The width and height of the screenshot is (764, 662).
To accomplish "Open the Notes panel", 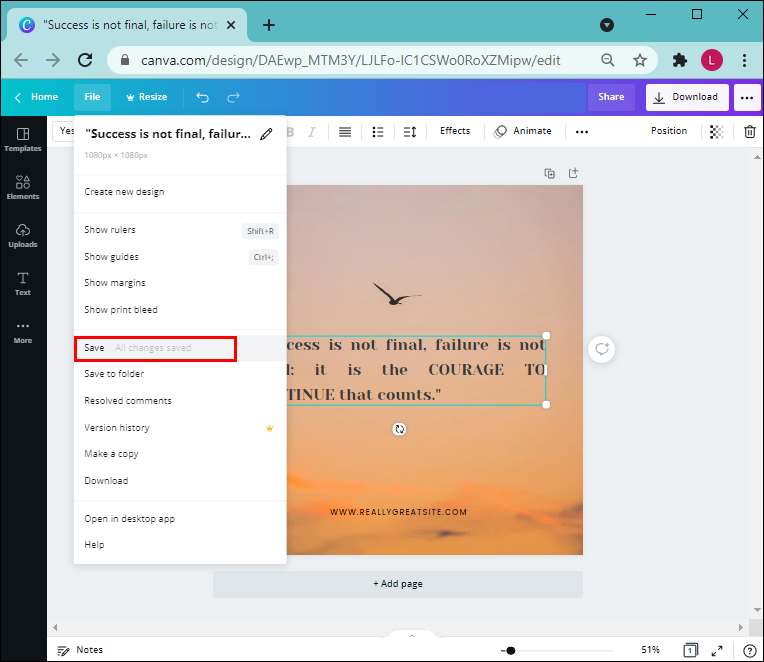I will (80, 650).
